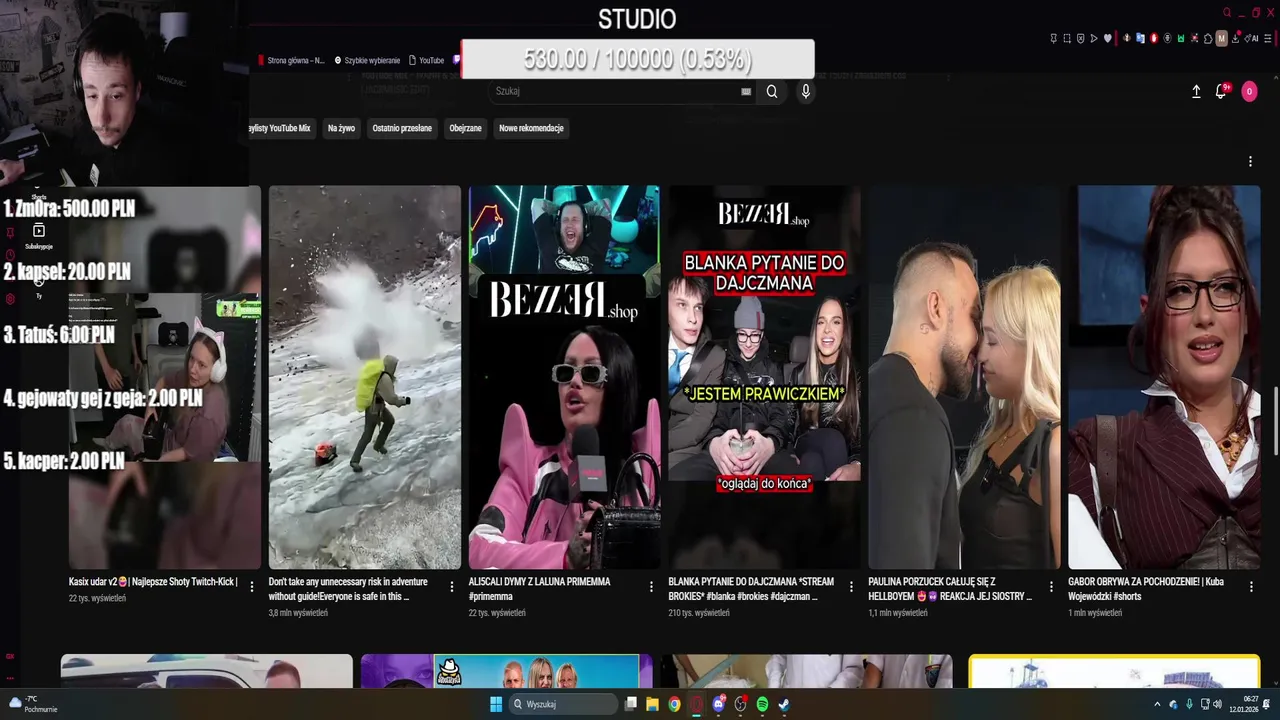Image resolution: width=1280 pixels, height=720 pixels.
Task: Open the translate extension icon
Action: [x=1141, y=38]
